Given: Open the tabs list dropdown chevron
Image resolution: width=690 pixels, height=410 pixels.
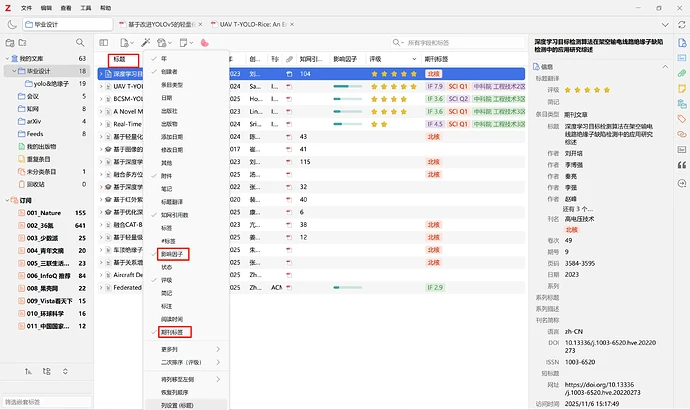Looking at the screenshot, I should pyautogui.click(x=665, y=25).
